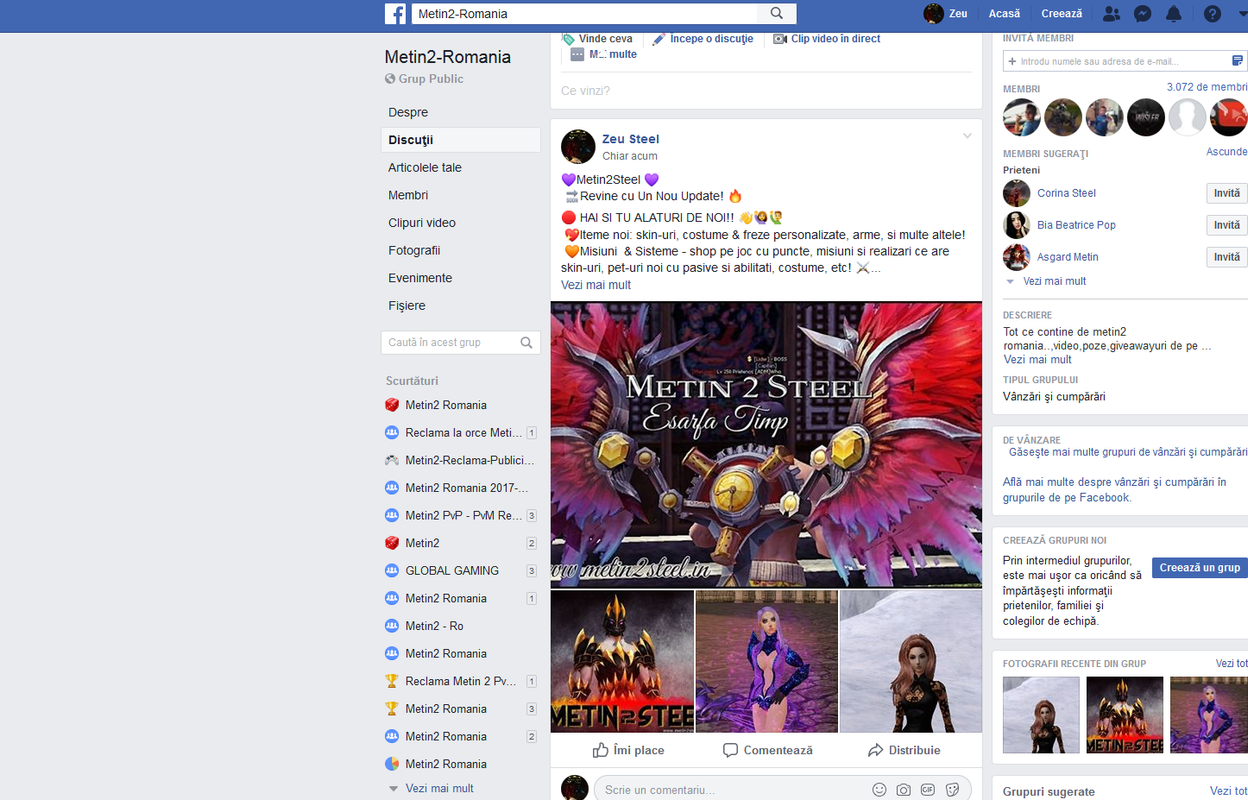Click Corina Steel profile avatar
This screenshot has height=800, width=1248.
coord(1017,193)
